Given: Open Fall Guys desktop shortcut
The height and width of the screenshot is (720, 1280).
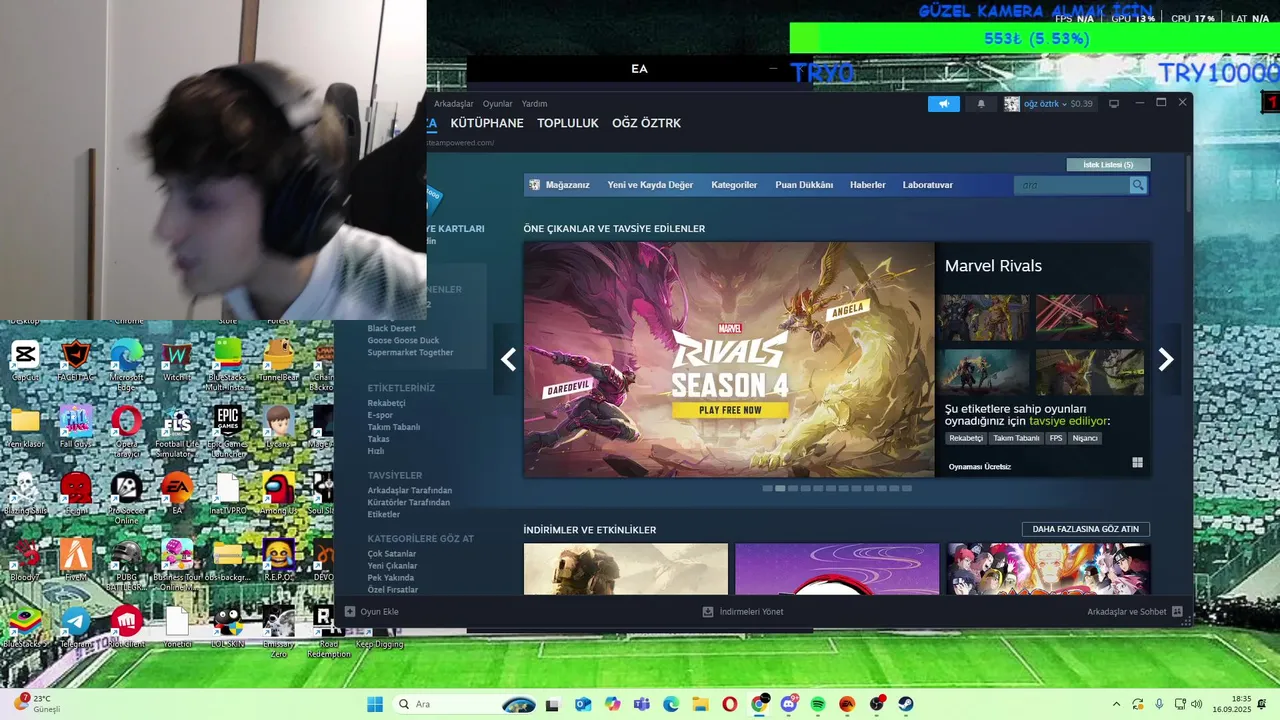Looking at the screenshot, I should pos(76,427).
